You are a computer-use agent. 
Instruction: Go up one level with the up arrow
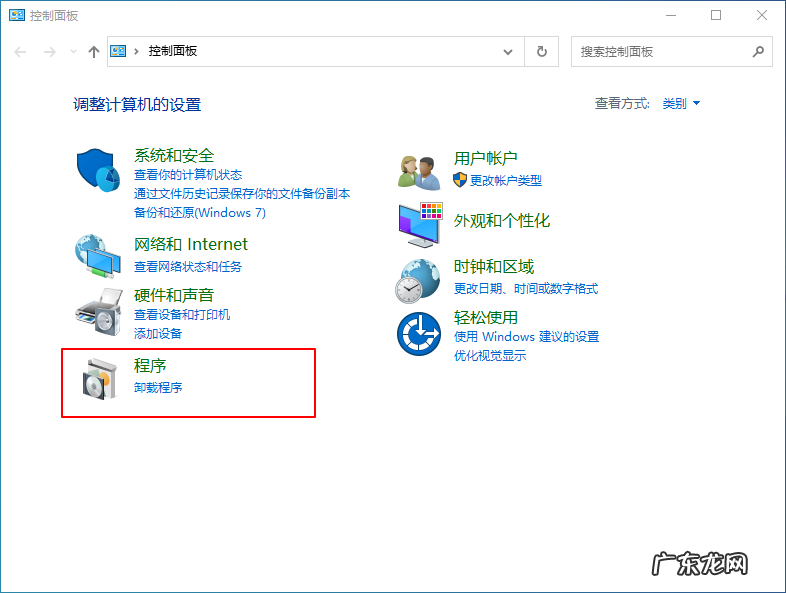tap(93, 52)
